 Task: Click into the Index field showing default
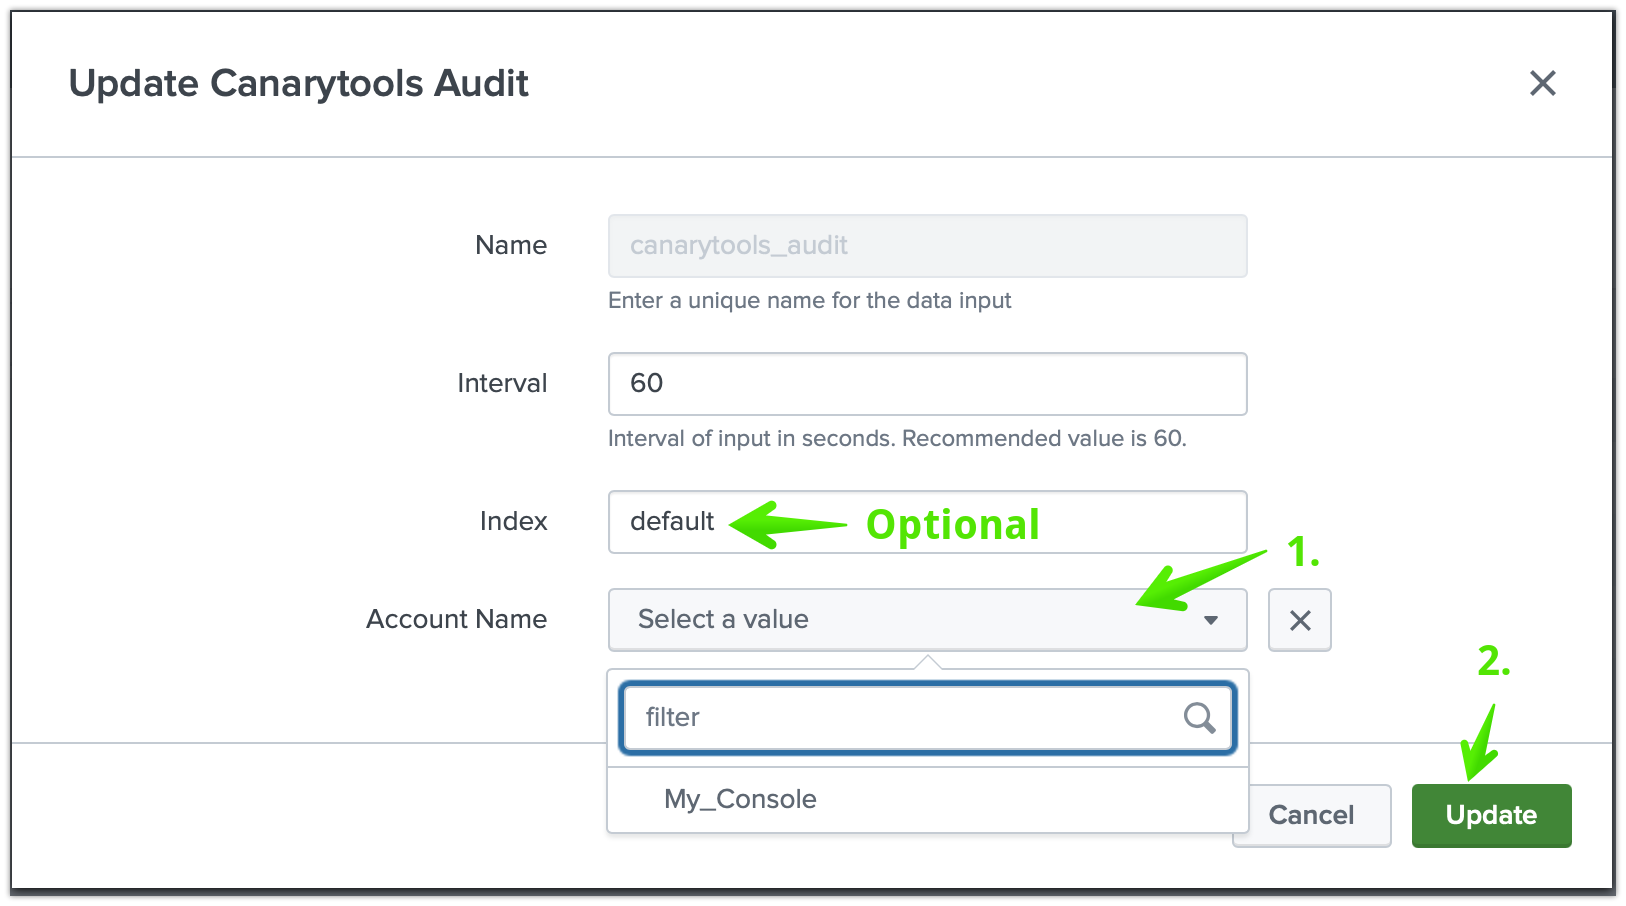click(927, 522)
